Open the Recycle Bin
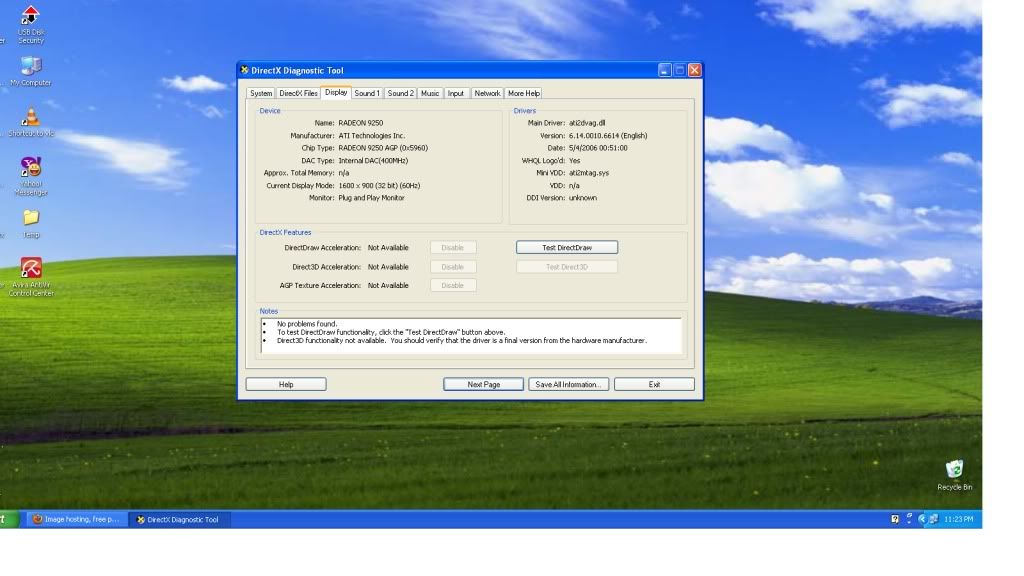 tap(954, 469)
